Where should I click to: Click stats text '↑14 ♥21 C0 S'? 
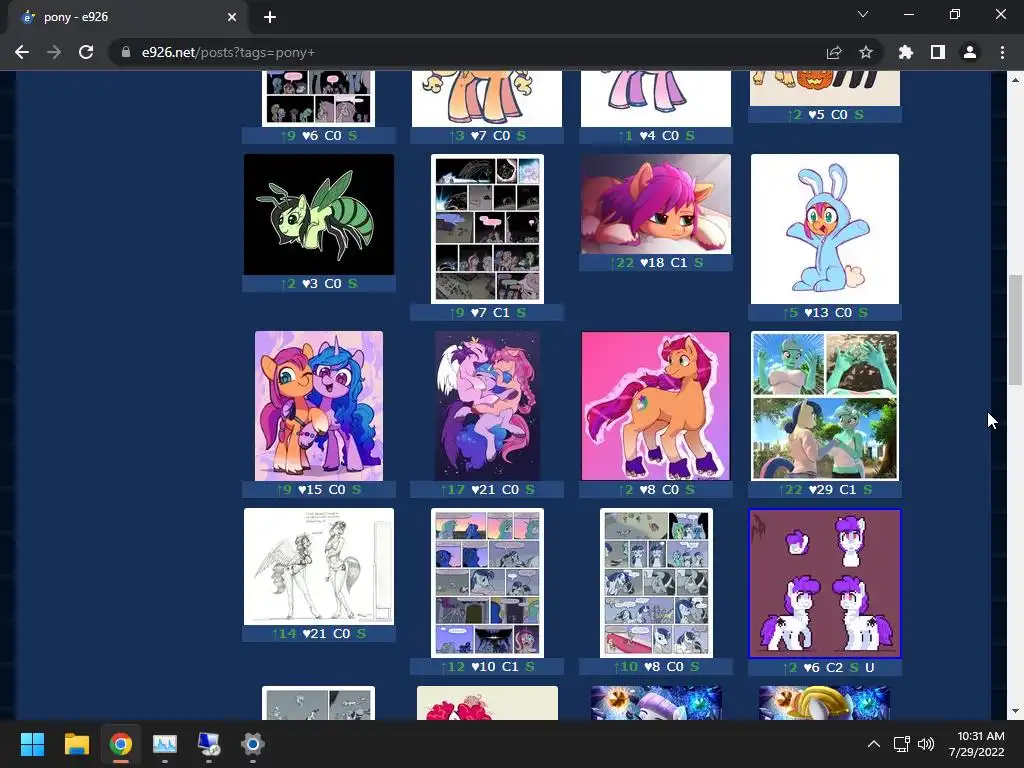(319, 633)
